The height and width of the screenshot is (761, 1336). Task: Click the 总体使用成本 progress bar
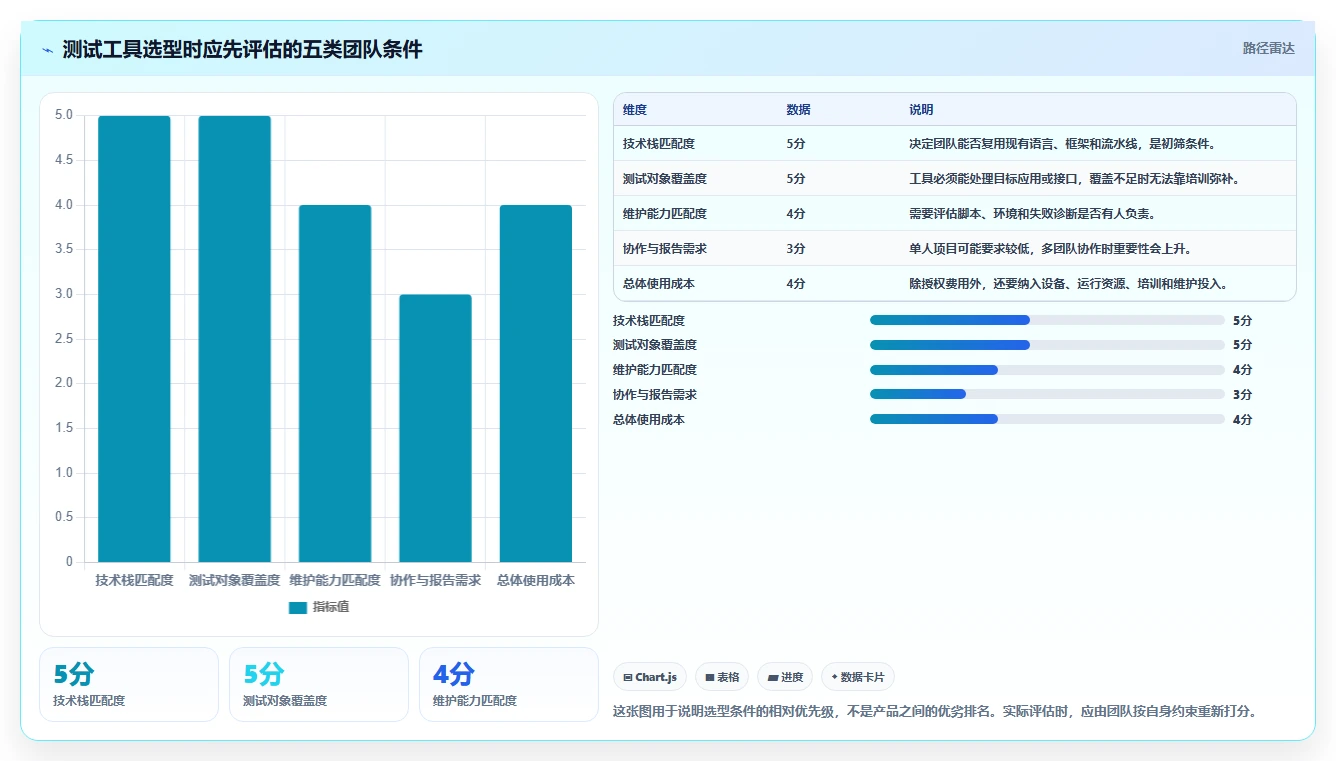tap(1047, 420)
